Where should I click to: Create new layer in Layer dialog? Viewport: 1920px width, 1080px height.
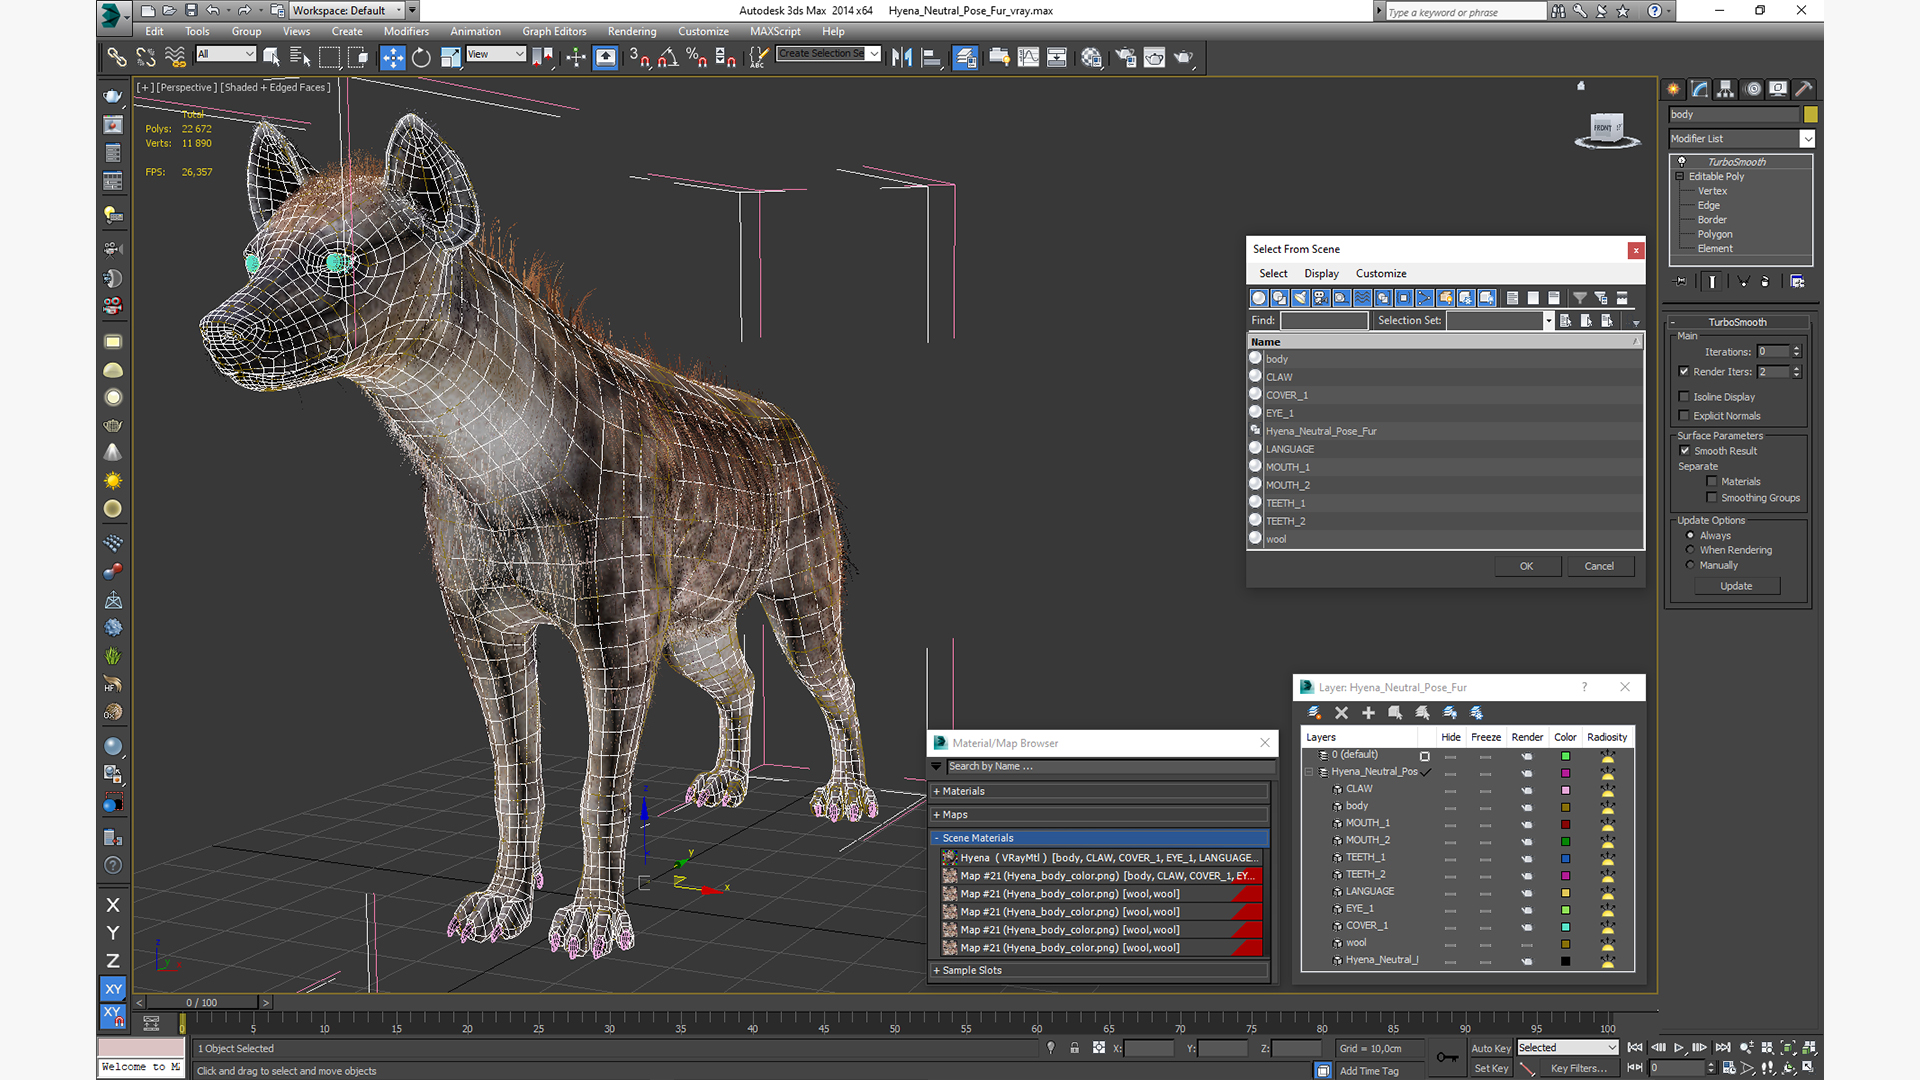point(1314,712)
